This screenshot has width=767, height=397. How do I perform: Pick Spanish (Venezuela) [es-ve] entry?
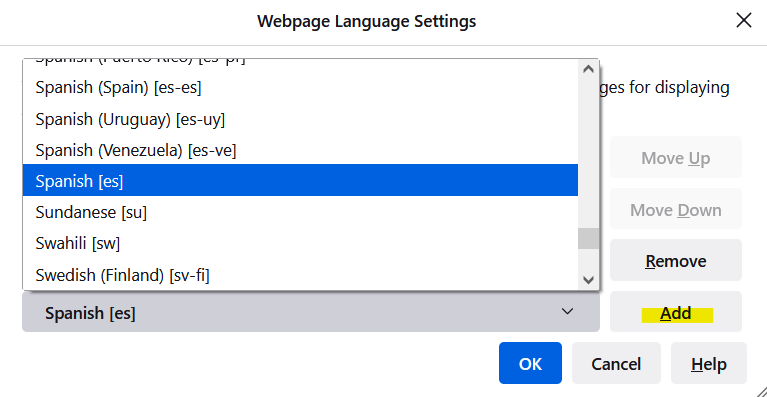click(300, 150)
